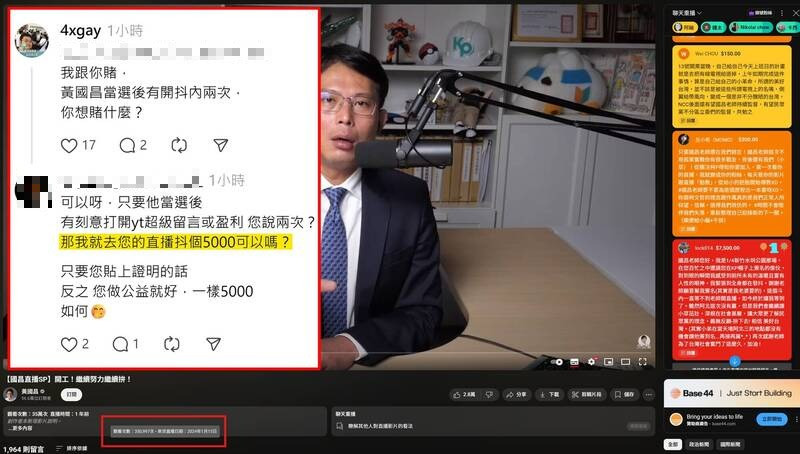This screenshot has height=454, width=800.
Task: Save video to a playlist (儲存)
Action: 624,394
